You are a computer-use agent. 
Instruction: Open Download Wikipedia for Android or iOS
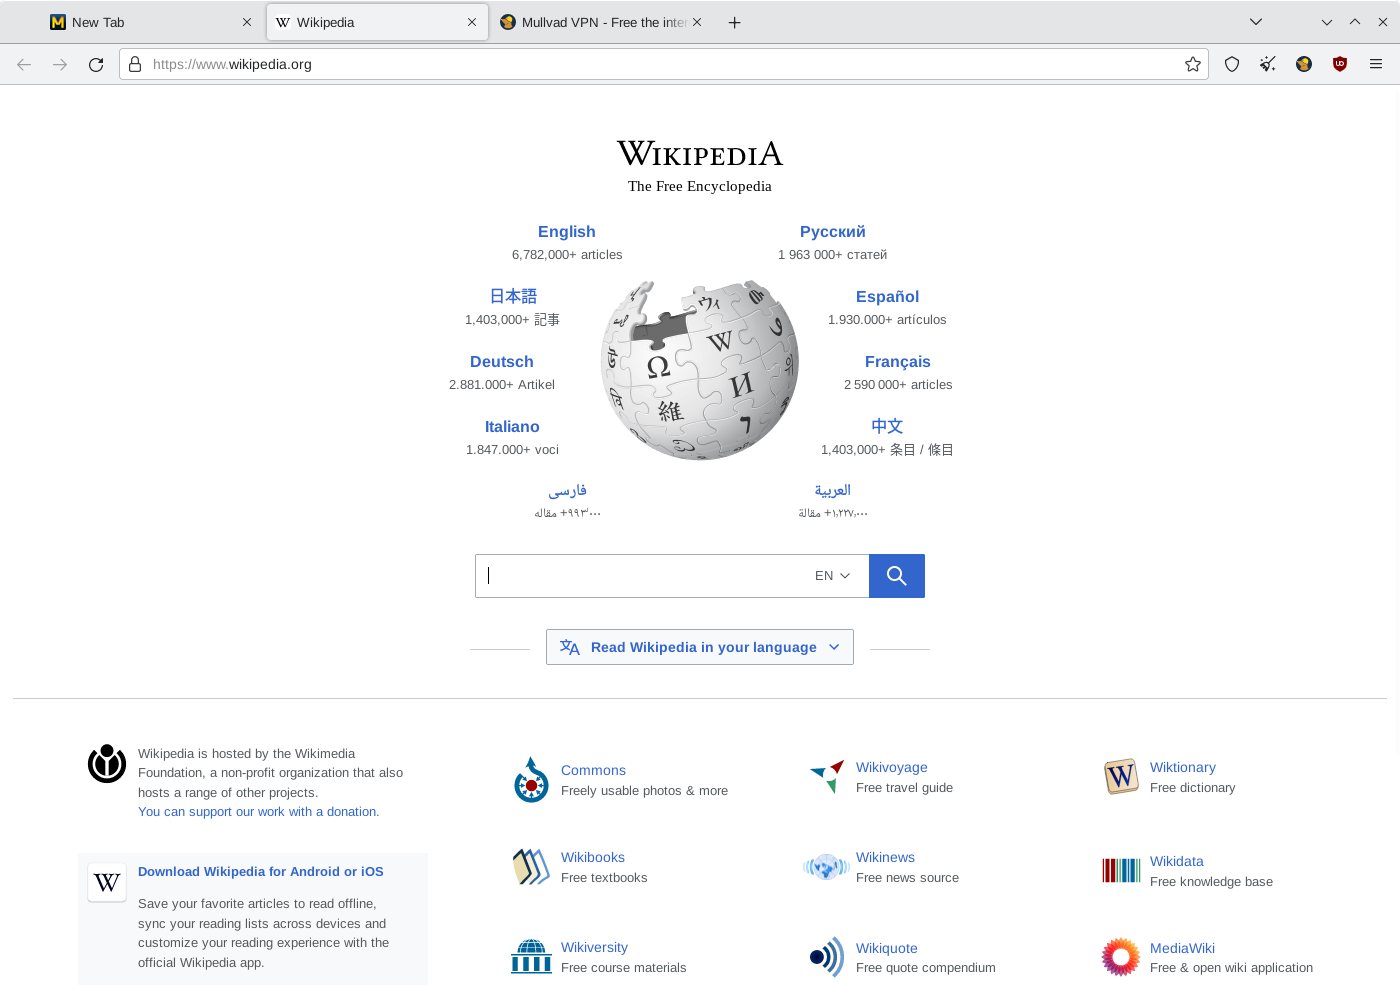[x=261, y=872]
